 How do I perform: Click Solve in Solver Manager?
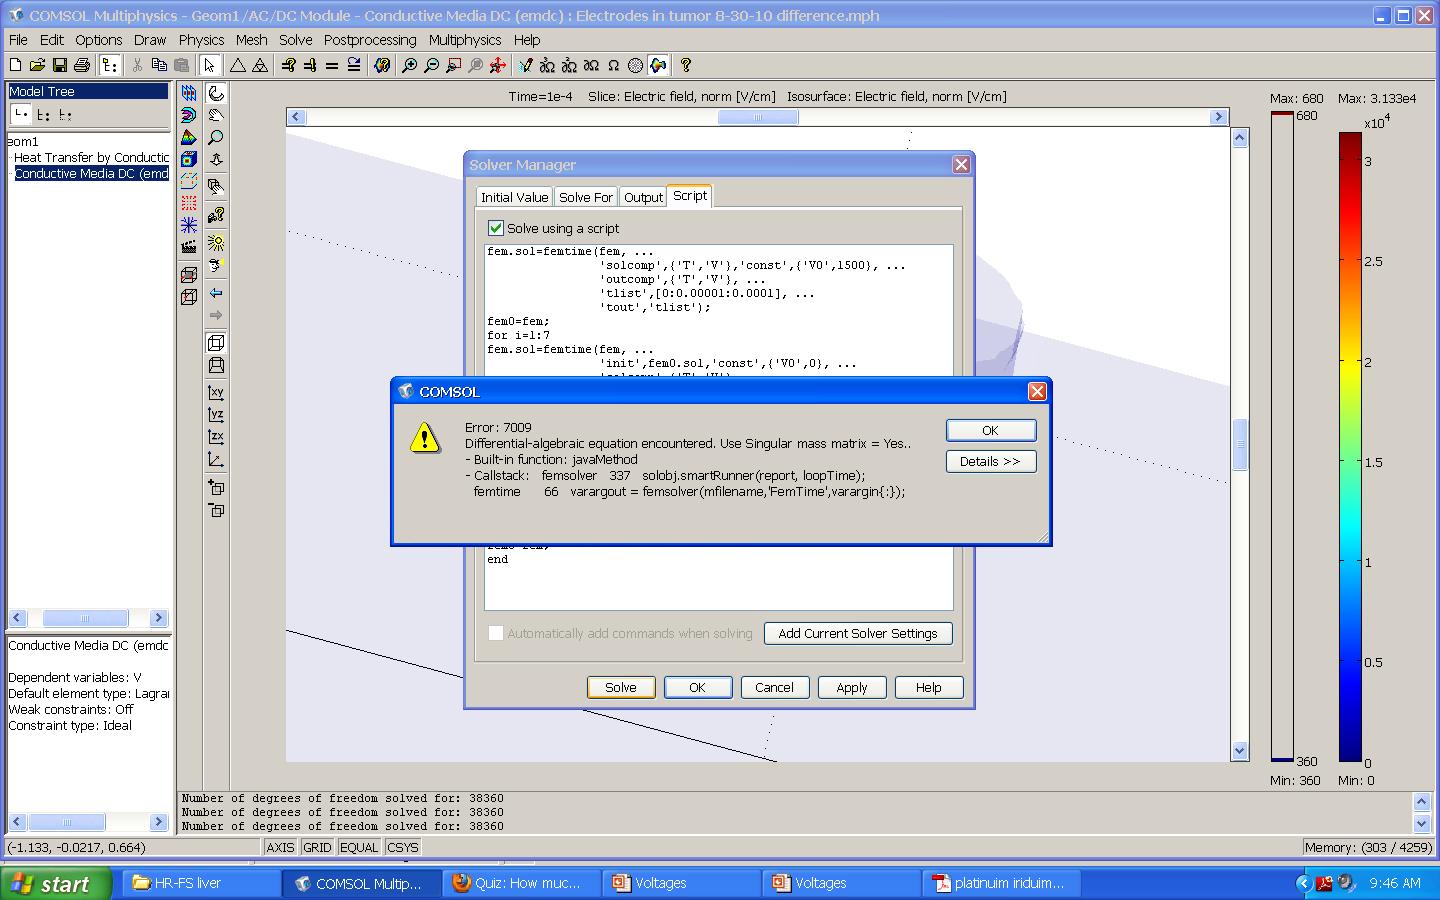[620, 687]
